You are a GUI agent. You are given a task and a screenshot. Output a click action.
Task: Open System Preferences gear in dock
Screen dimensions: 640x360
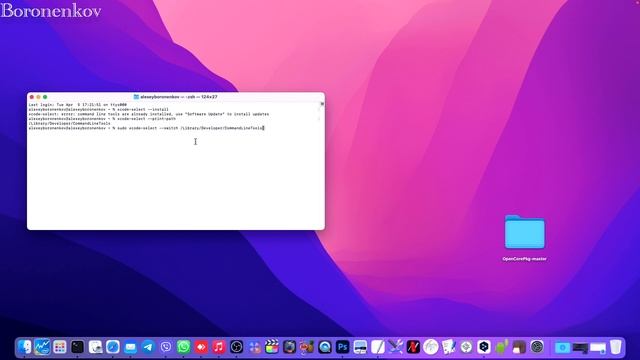(x=537, y=347)
